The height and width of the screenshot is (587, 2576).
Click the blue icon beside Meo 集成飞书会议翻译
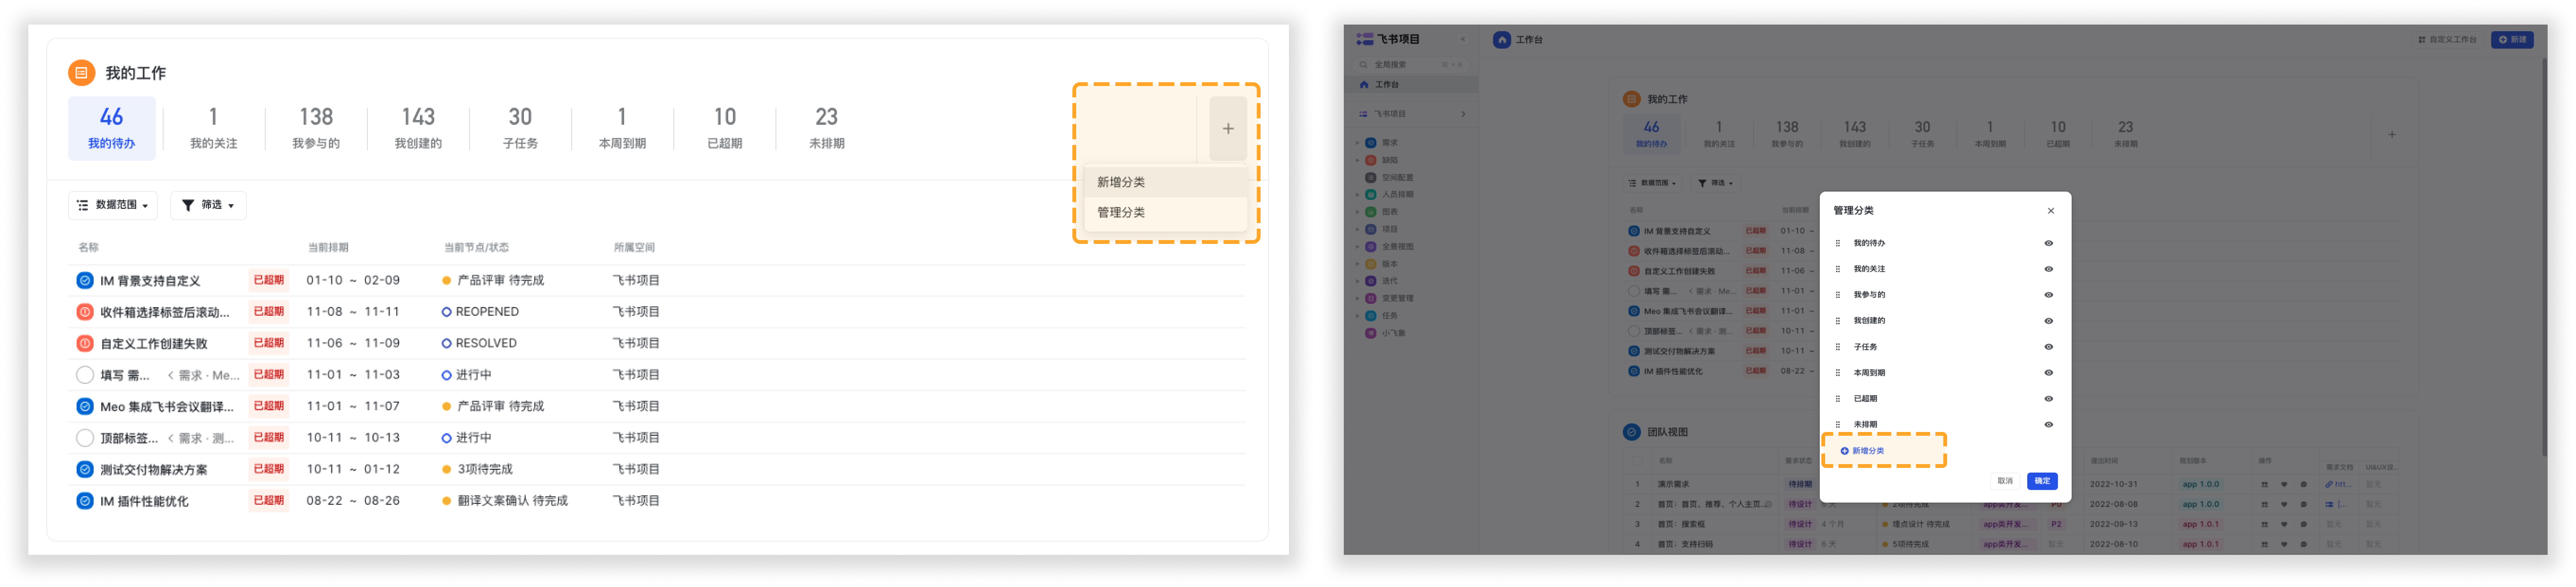[85, 406]
